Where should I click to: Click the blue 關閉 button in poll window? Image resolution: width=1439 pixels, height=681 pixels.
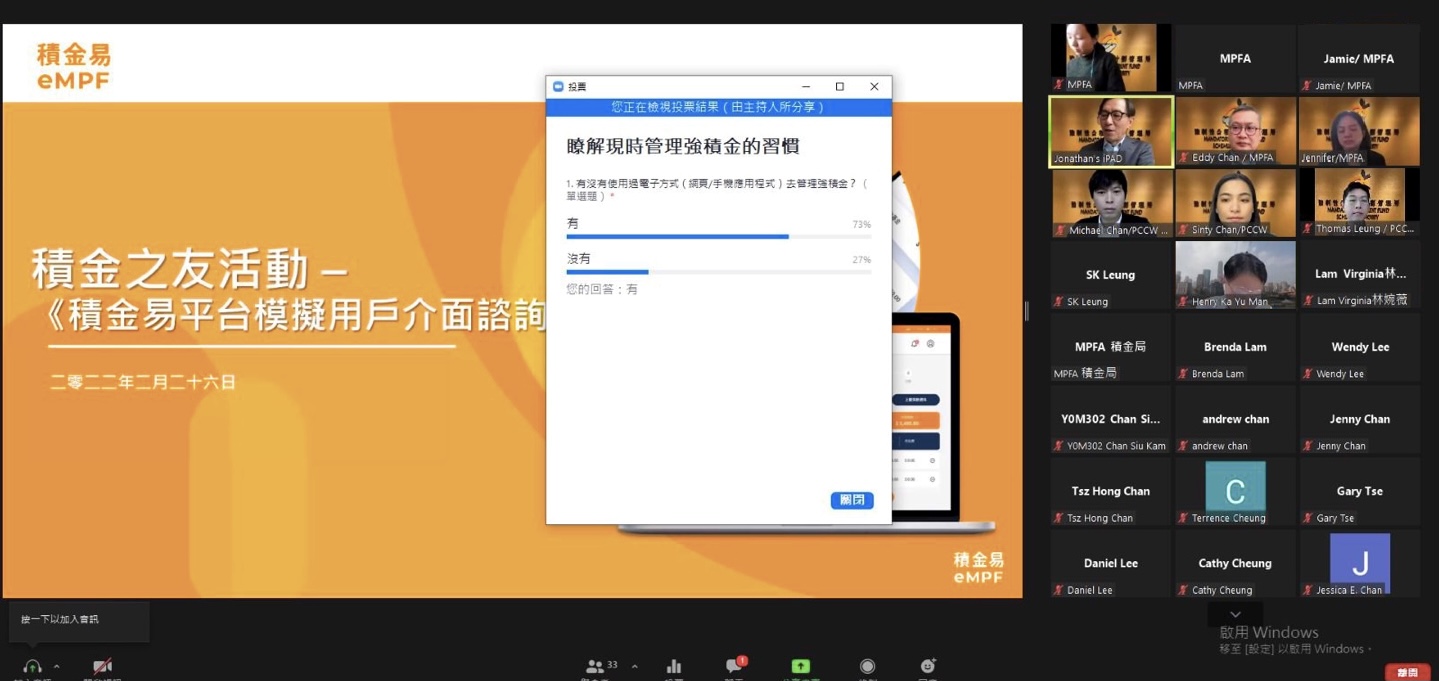pos(852,500)
